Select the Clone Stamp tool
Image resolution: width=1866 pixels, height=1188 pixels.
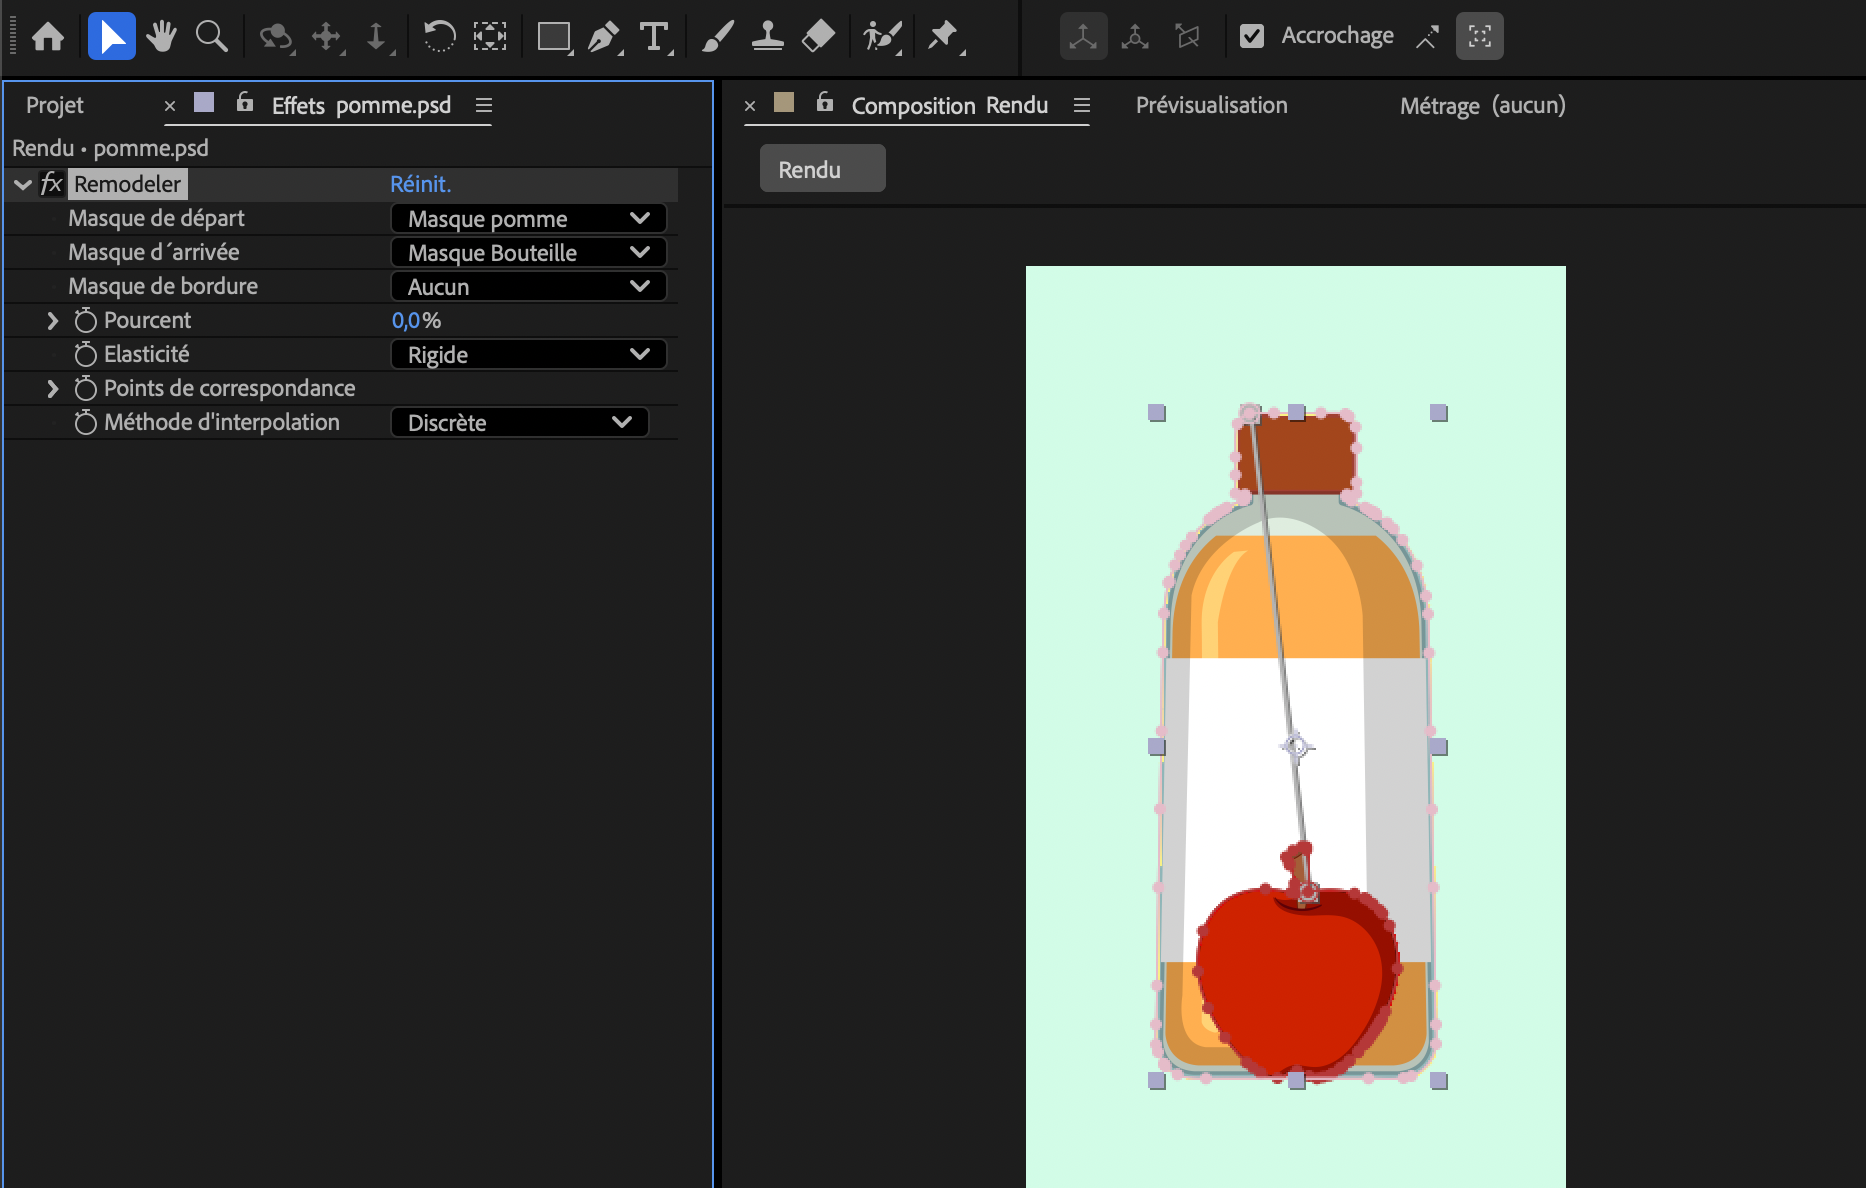[767, 37]
